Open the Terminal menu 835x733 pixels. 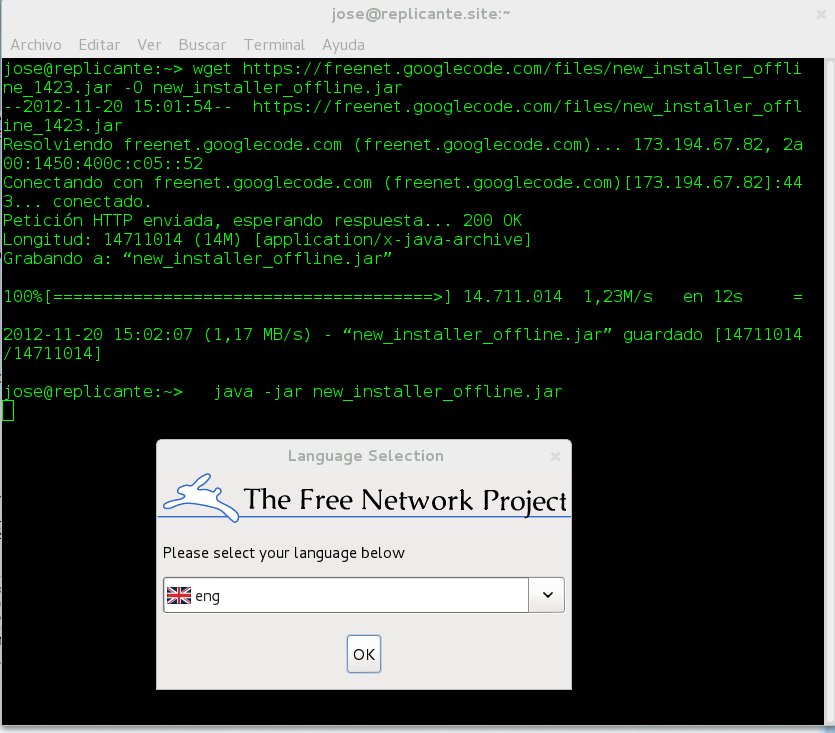[x=274, y=45]
